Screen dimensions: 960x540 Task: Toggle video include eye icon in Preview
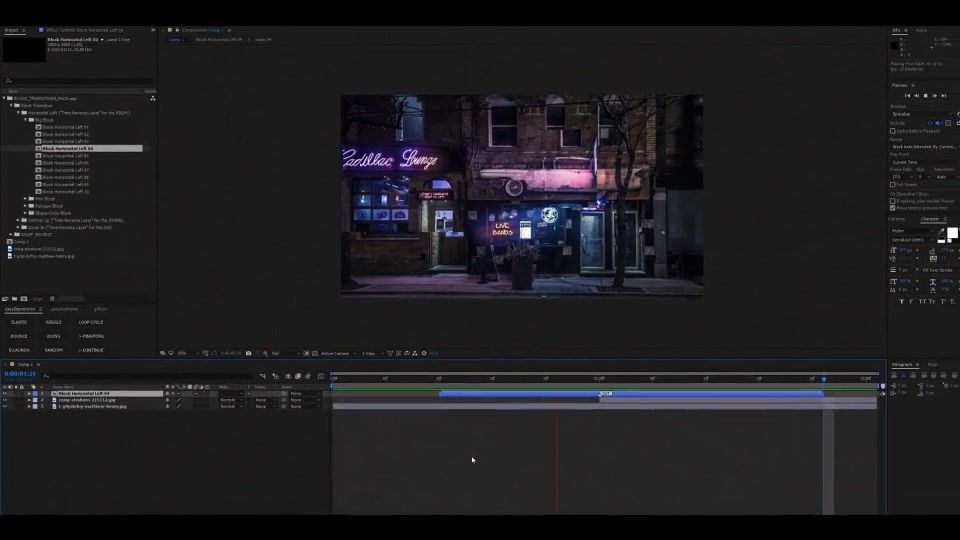930,123
